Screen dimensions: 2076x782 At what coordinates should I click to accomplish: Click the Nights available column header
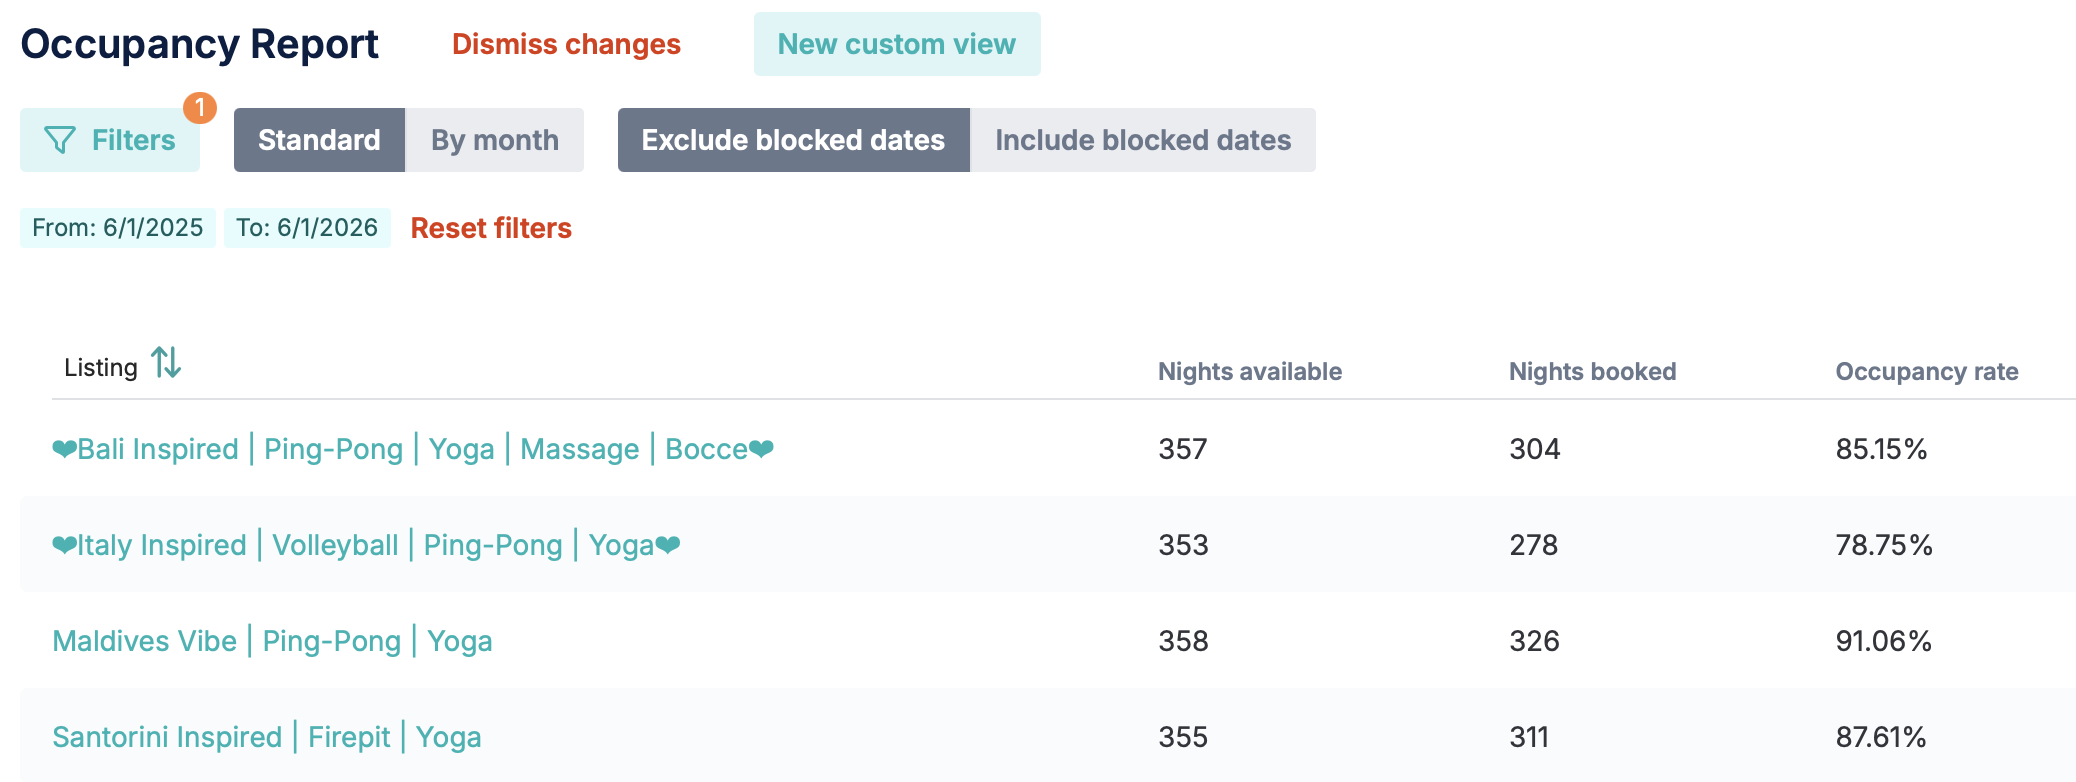1250,371
